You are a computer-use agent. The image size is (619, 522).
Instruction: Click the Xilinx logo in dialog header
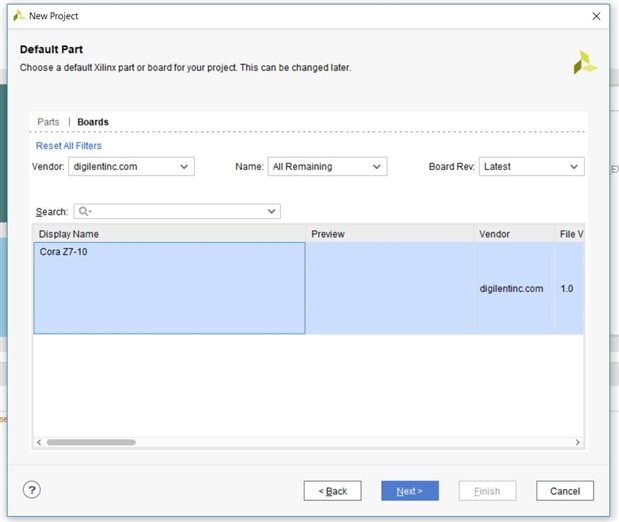coord(584,62)
